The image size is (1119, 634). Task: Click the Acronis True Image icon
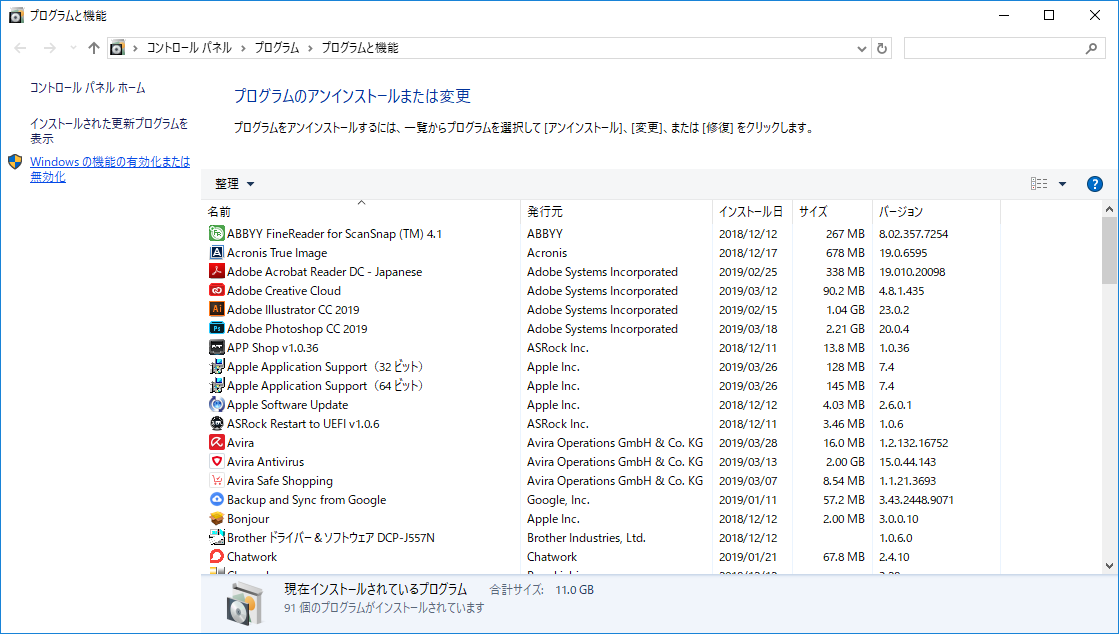[217, 253]
